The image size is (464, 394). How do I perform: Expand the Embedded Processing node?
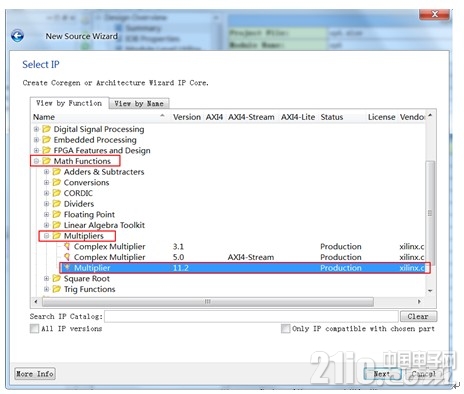pyautogui.click(x=37, y=140)
